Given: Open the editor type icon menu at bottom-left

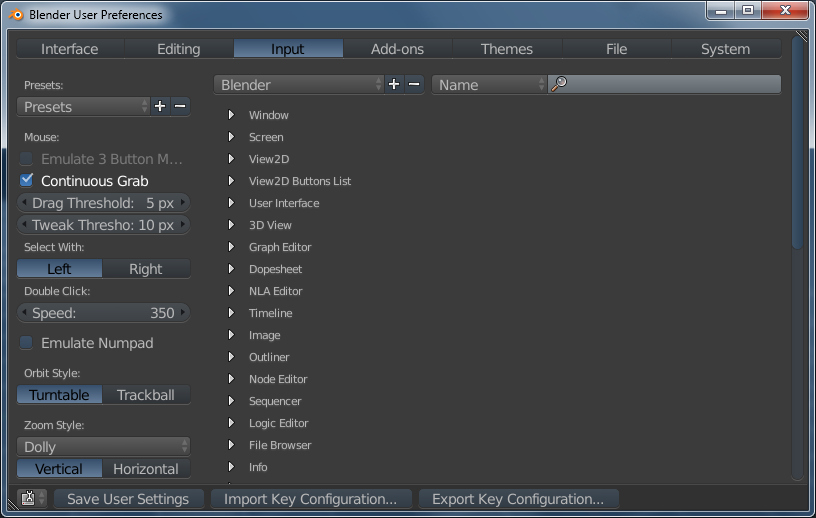Looking at the screenshot, I should click(32, 499).
